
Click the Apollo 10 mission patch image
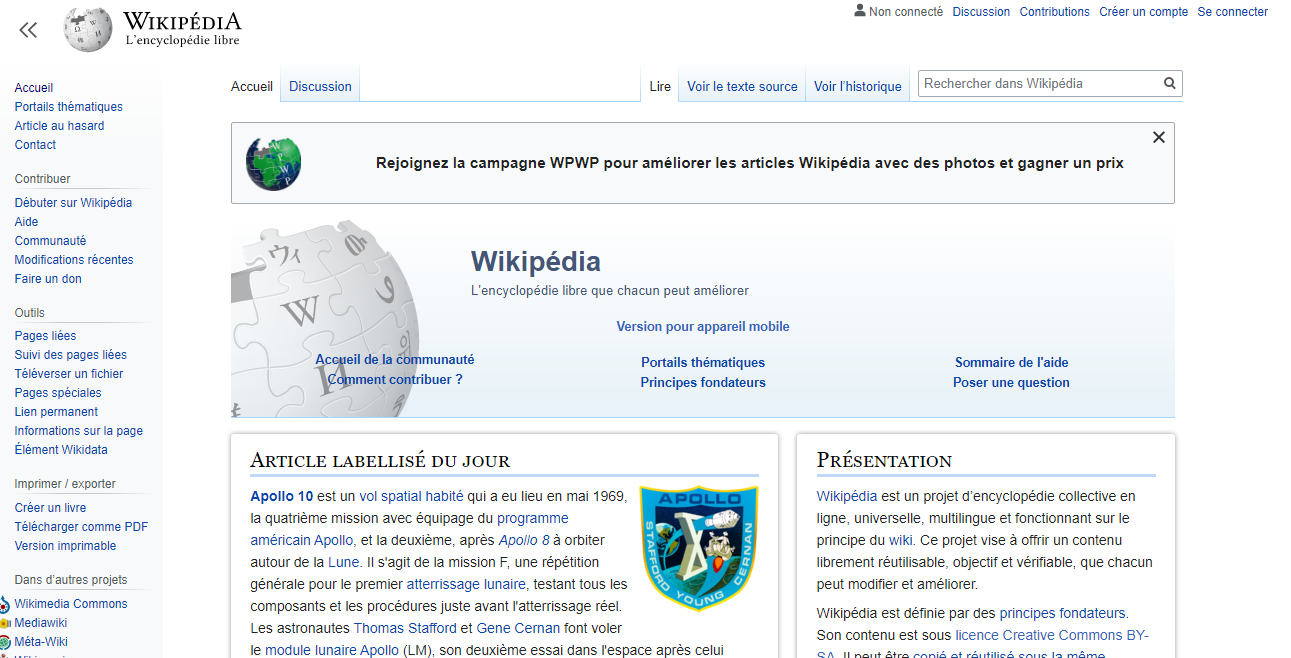click(699, 549)
